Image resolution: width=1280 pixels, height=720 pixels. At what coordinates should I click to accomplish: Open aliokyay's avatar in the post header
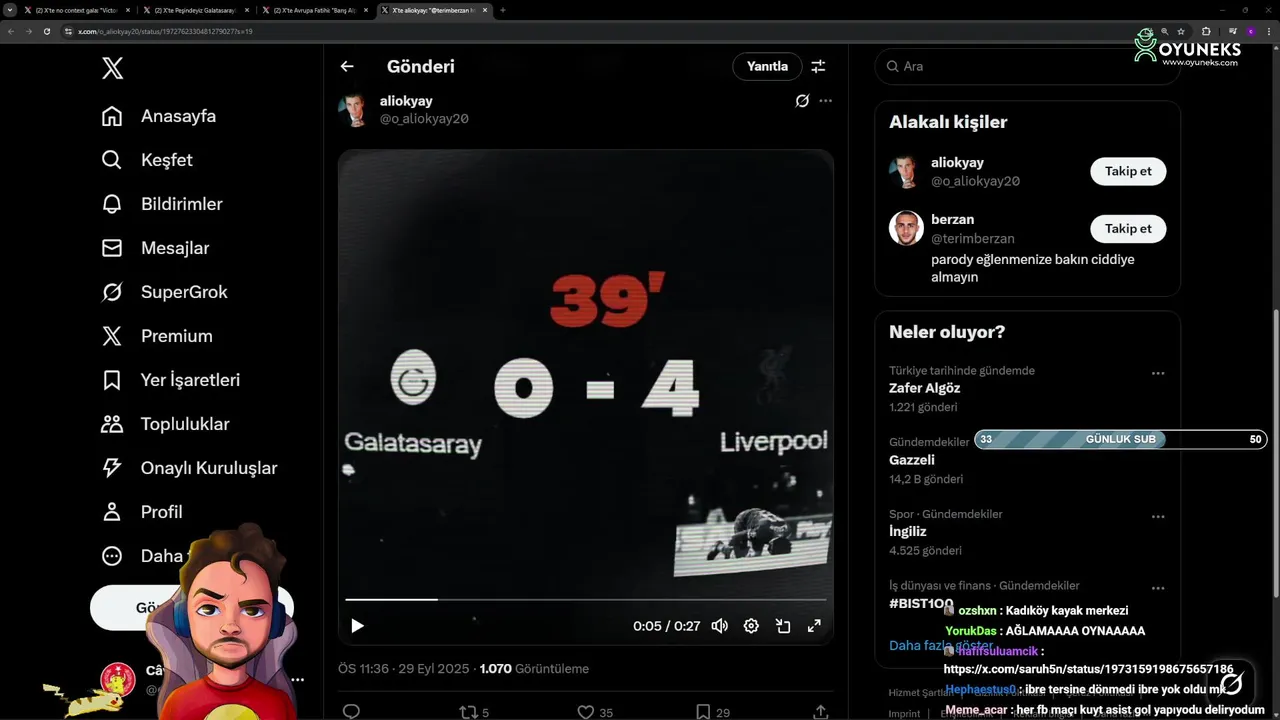pyautogui.click(x=354, y=110)
